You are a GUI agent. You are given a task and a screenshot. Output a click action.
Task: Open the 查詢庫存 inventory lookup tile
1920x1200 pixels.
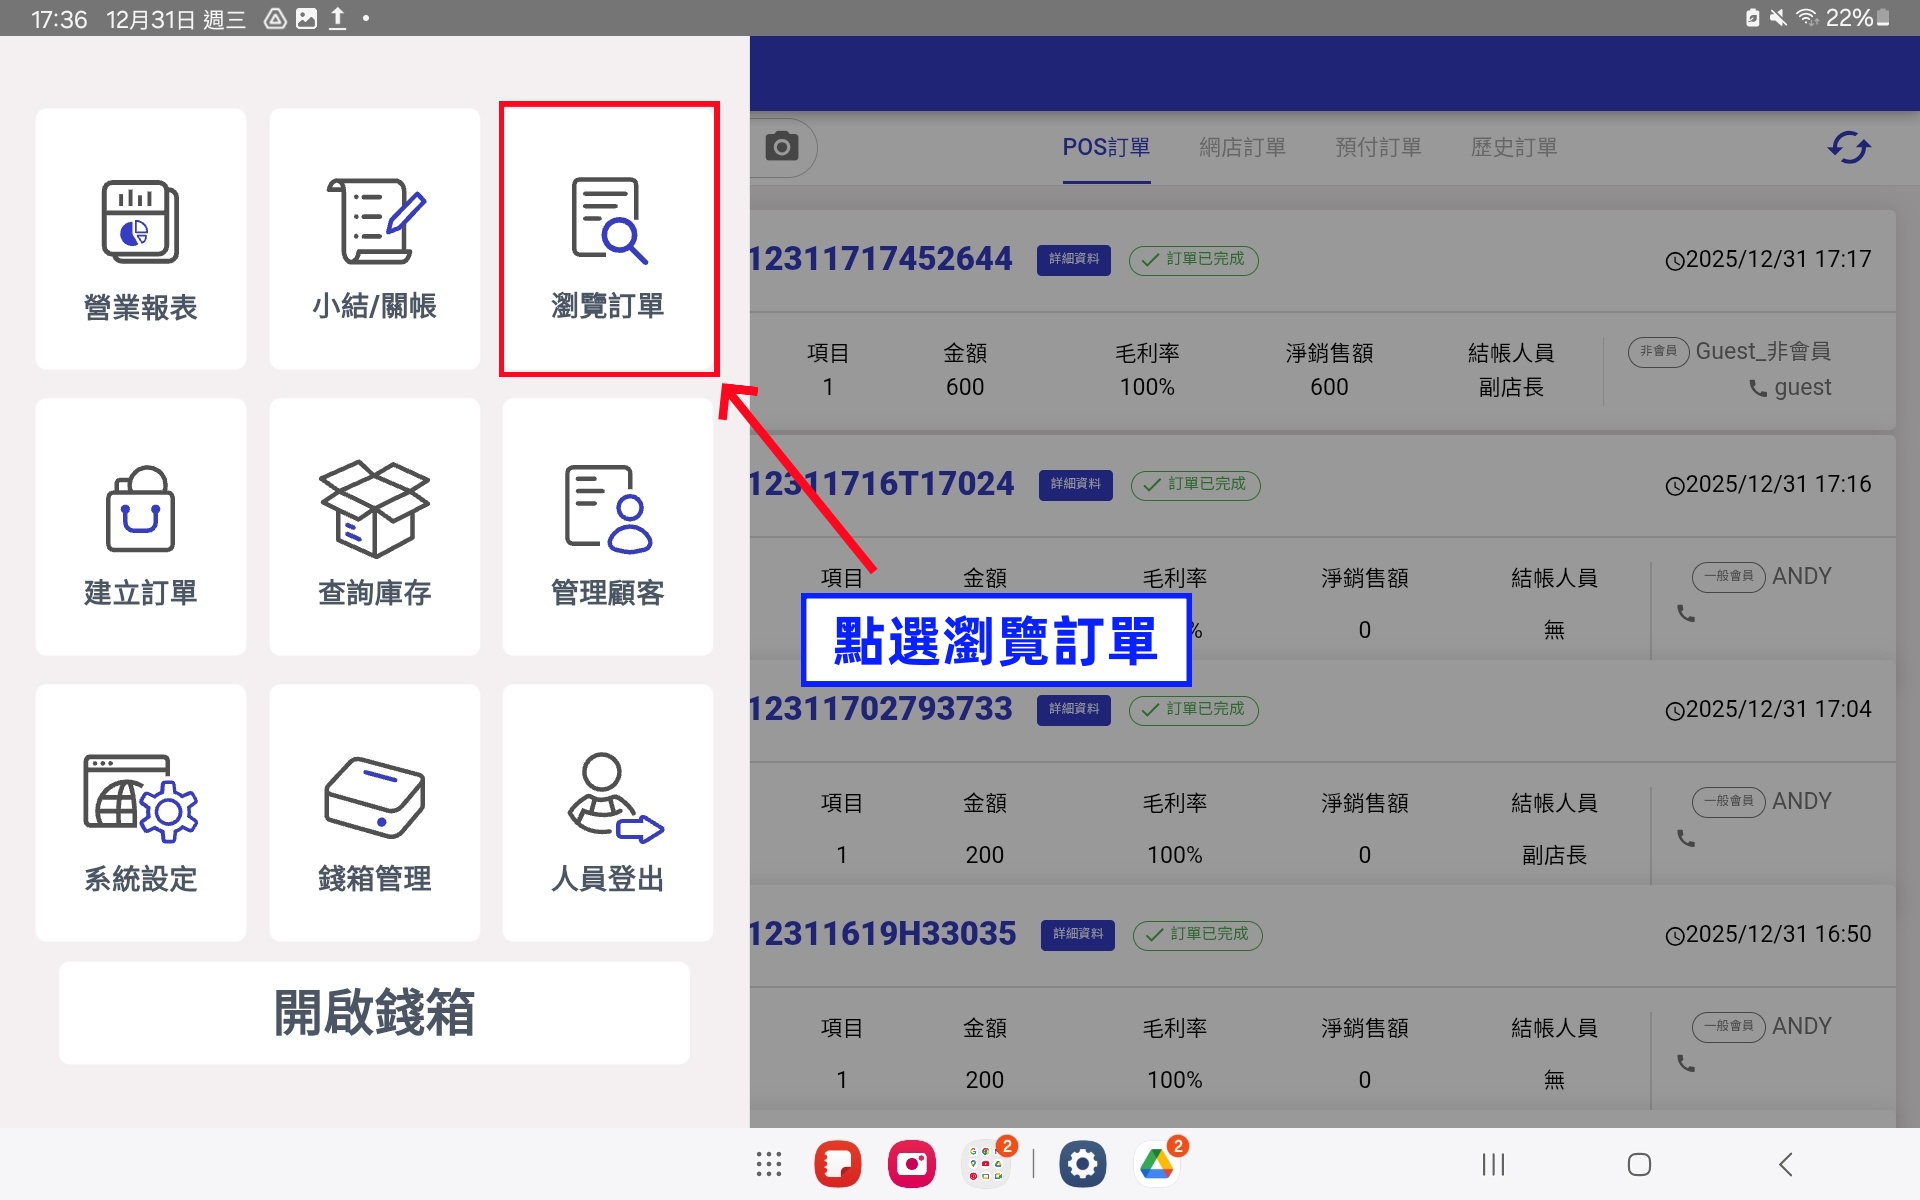(375, 527)
